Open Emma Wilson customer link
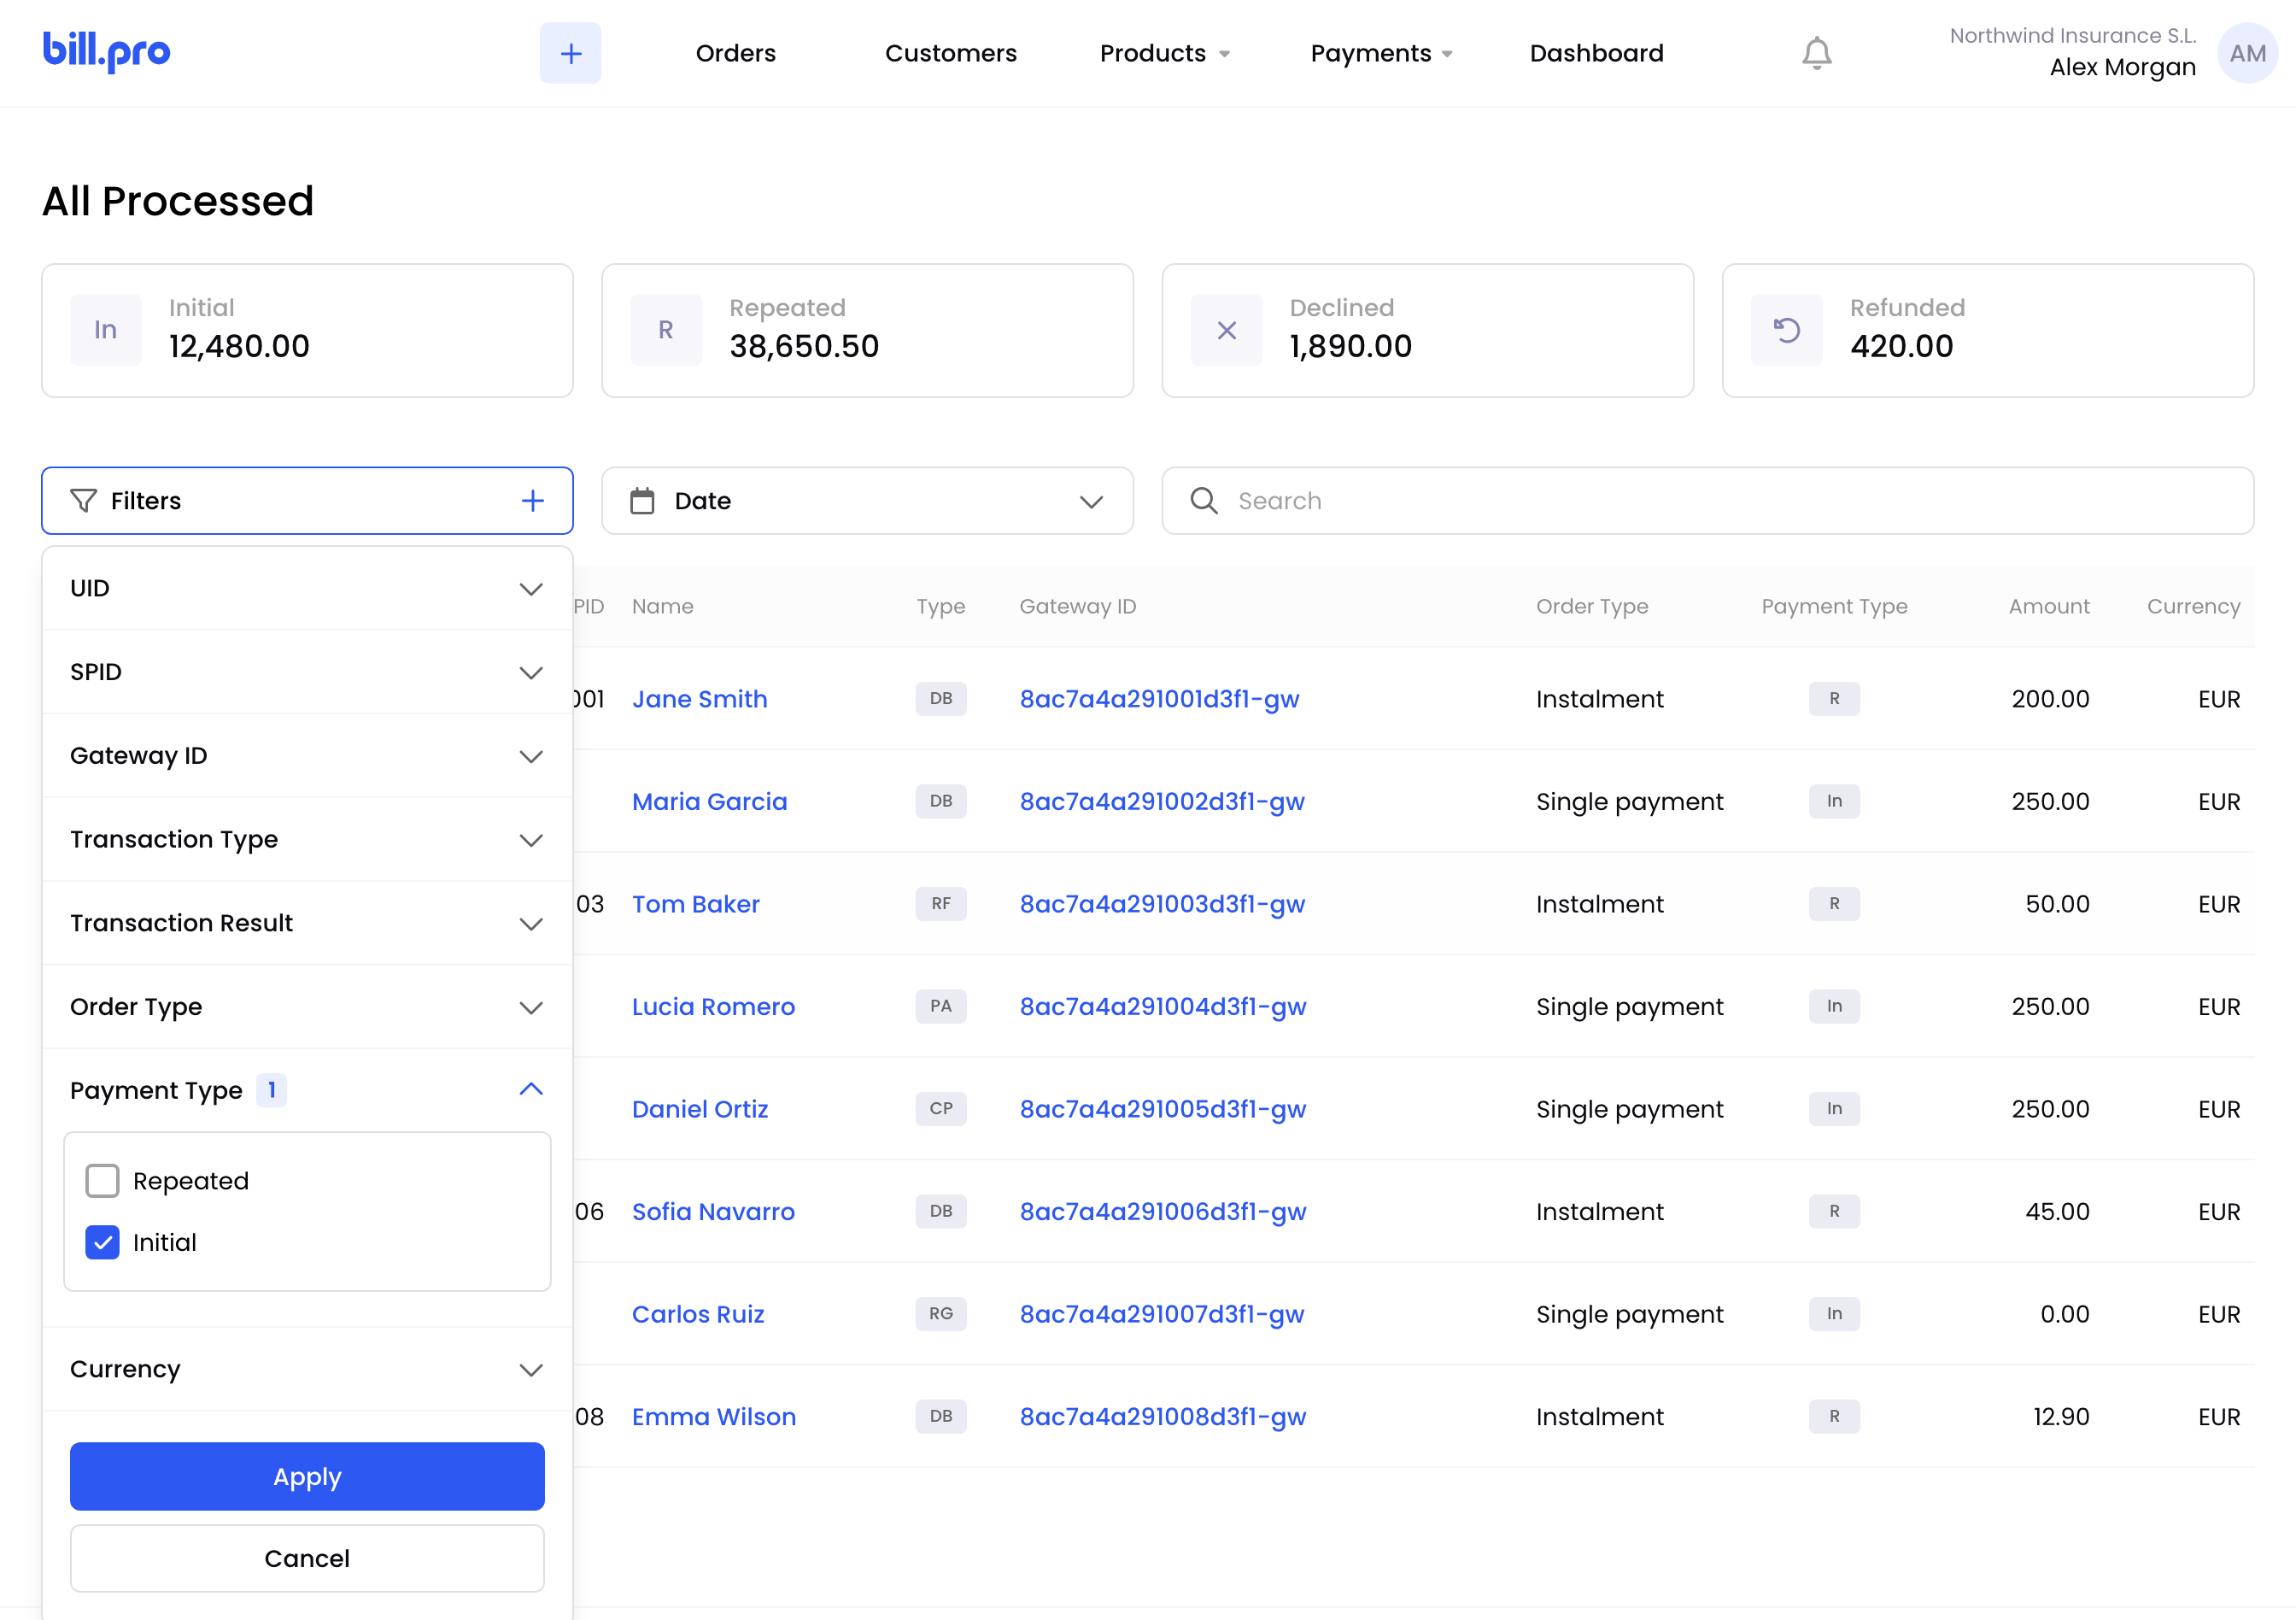Viewport: 2296px width, 1620px height. [x=714, y=1417]
